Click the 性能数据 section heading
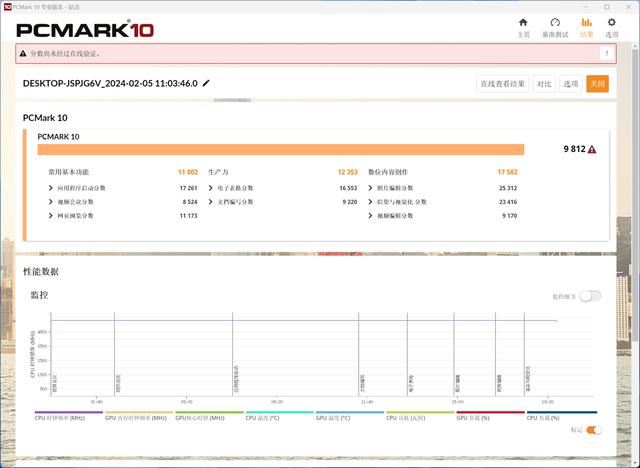This screenshot has height=468, width=640. pyautogui.click(x=41, y=272)
